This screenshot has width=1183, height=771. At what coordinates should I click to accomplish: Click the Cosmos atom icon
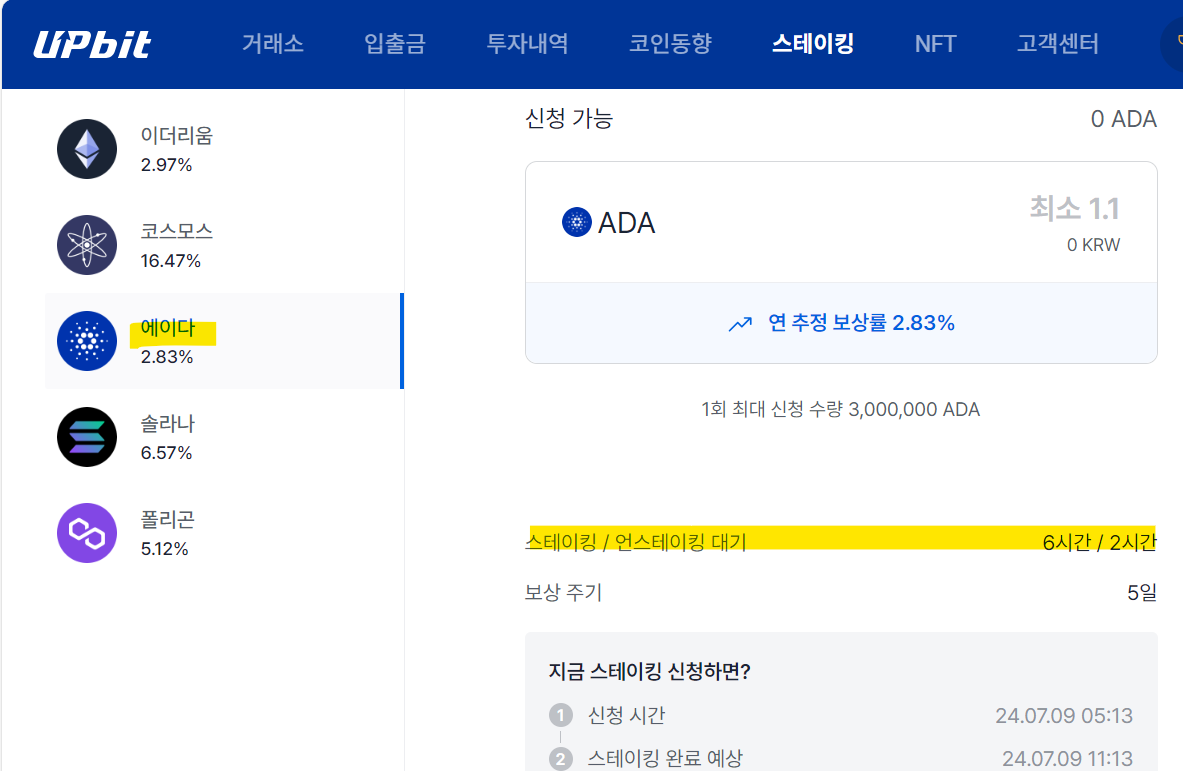click(x=87, y=245)
